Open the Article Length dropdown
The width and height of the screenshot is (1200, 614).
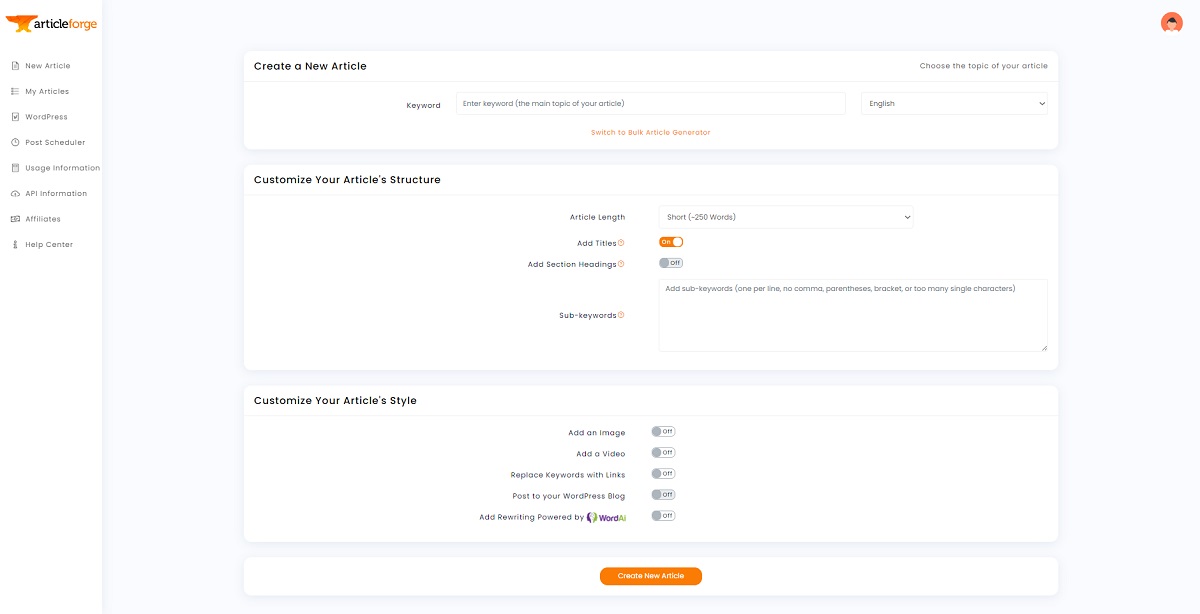pyautogui.click(x=786, y=217)
